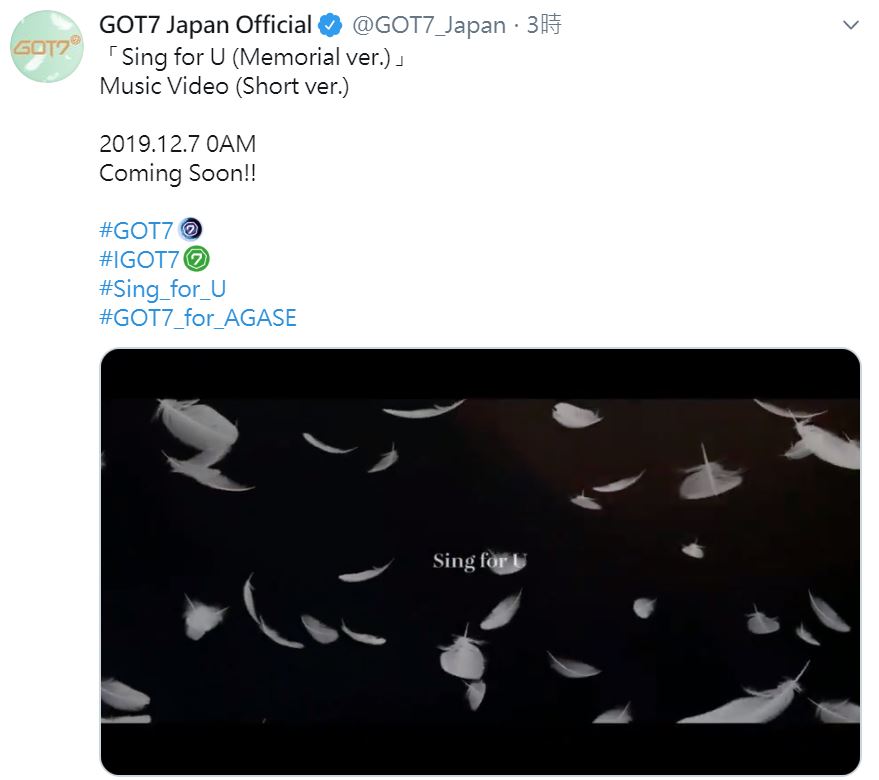Open the tweet's 3時 timestamp
Viewport: 879px width, 780px height.
(x=544, y=26)
